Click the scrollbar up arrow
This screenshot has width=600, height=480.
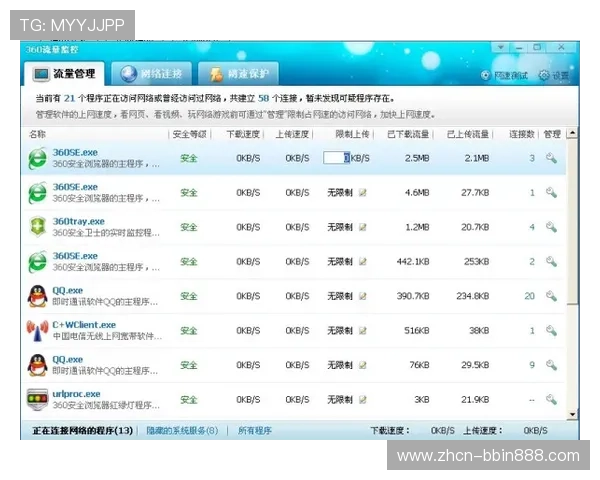pos(572,133)
